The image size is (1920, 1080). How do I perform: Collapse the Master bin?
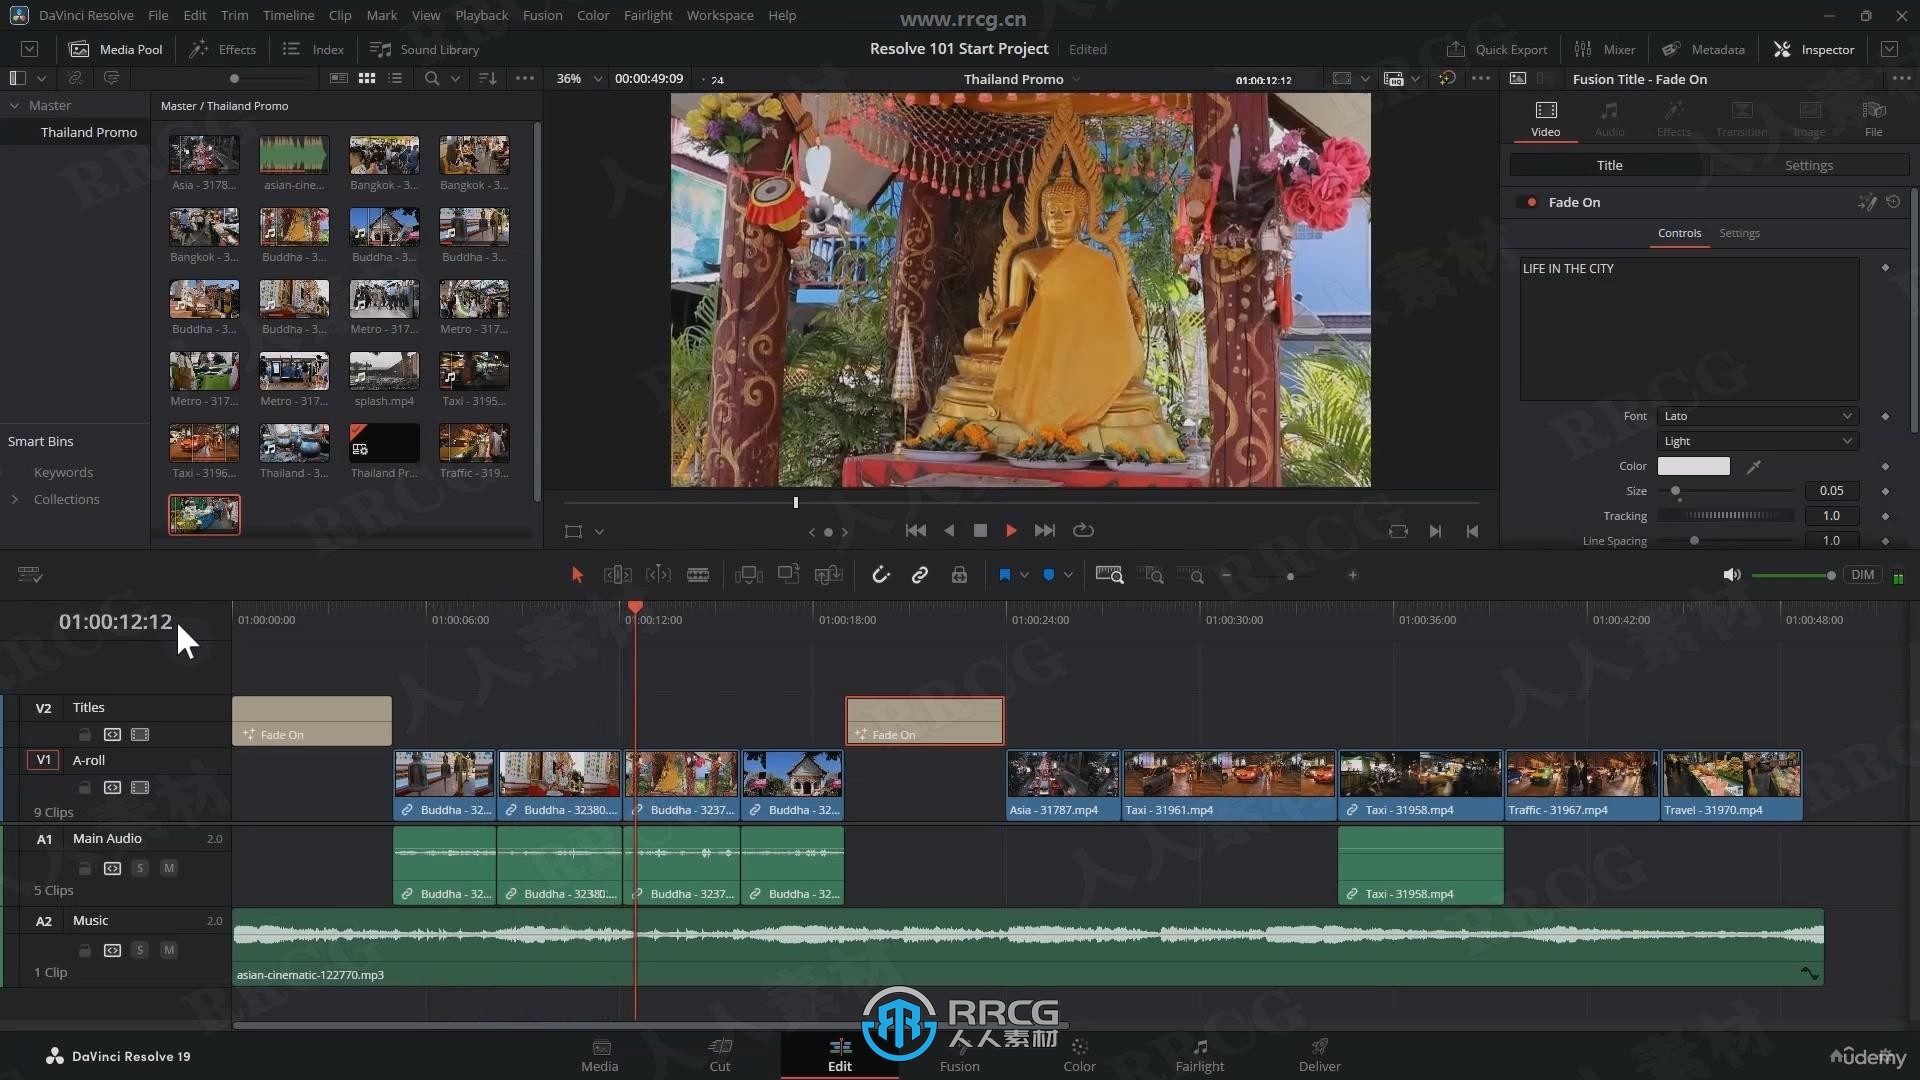click(x=15, y=105)
